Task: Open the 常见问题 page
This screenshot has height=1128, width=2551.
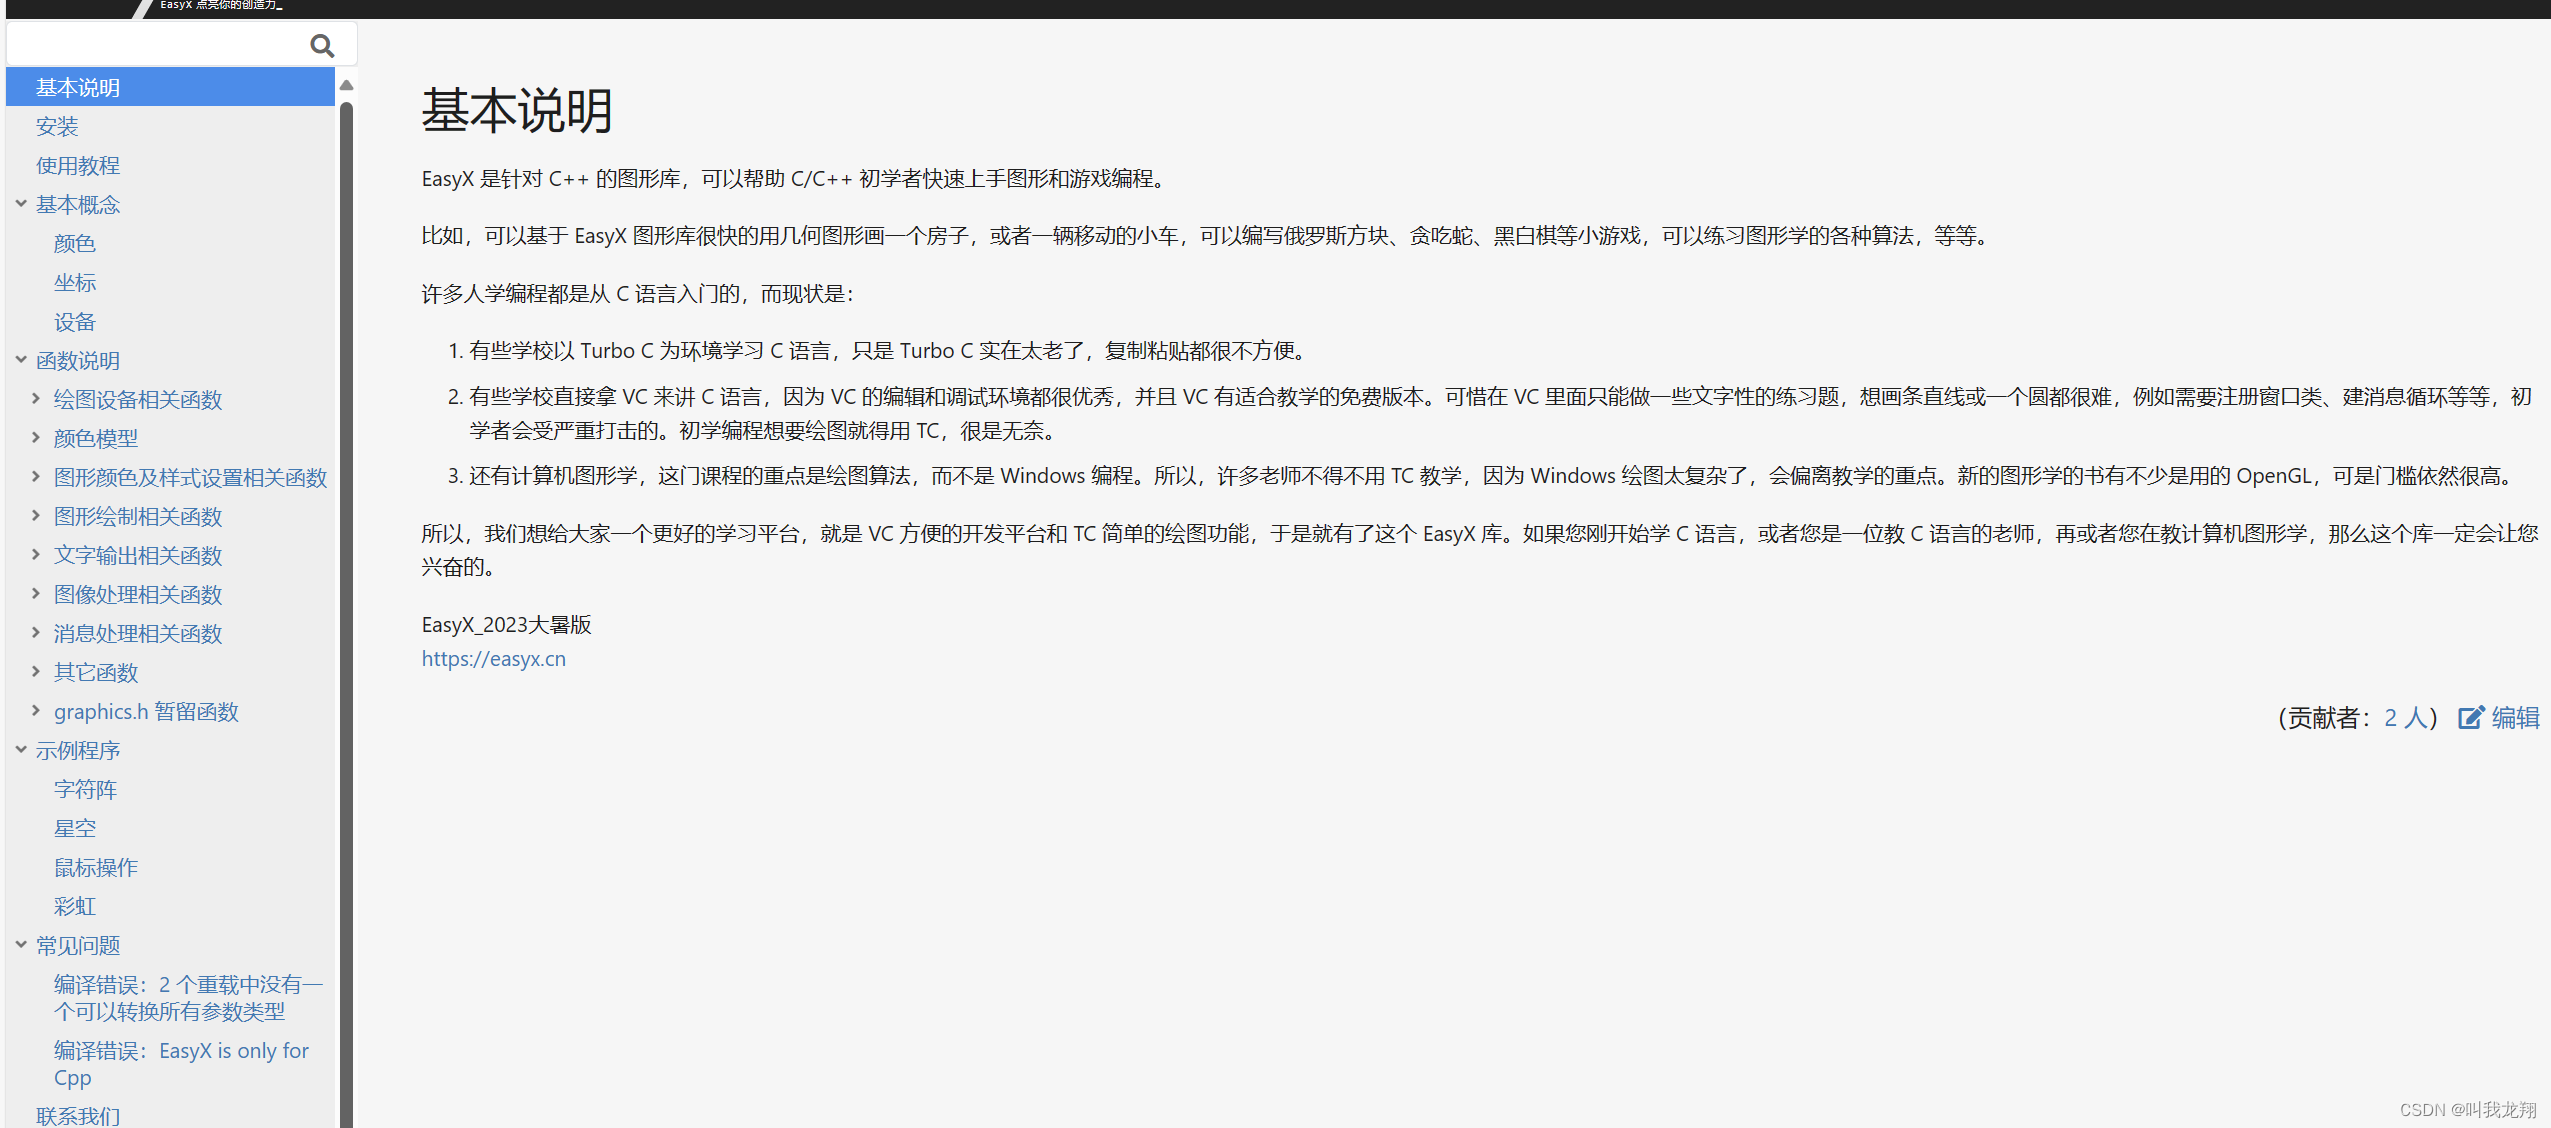Action: pyautogui.click(x=78, y=945)
